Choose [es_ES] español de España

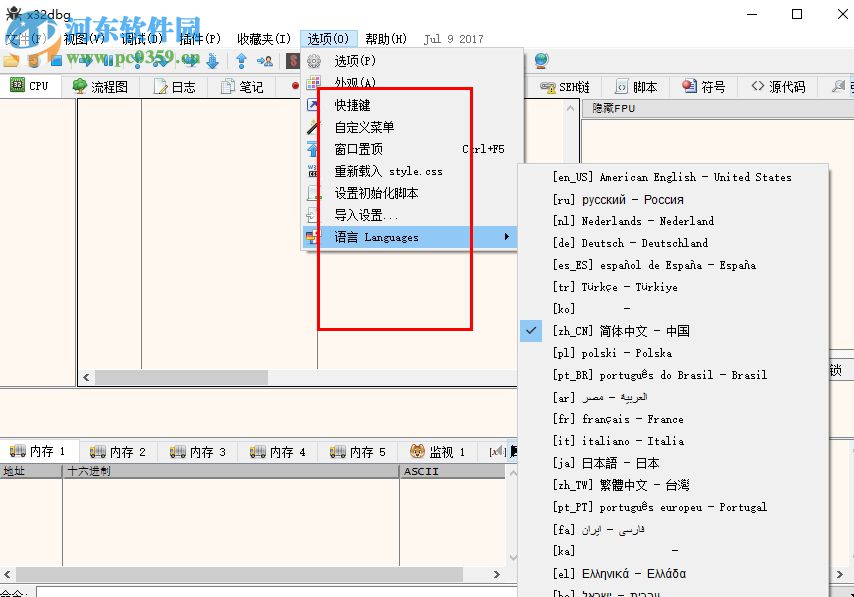(673, 265)
